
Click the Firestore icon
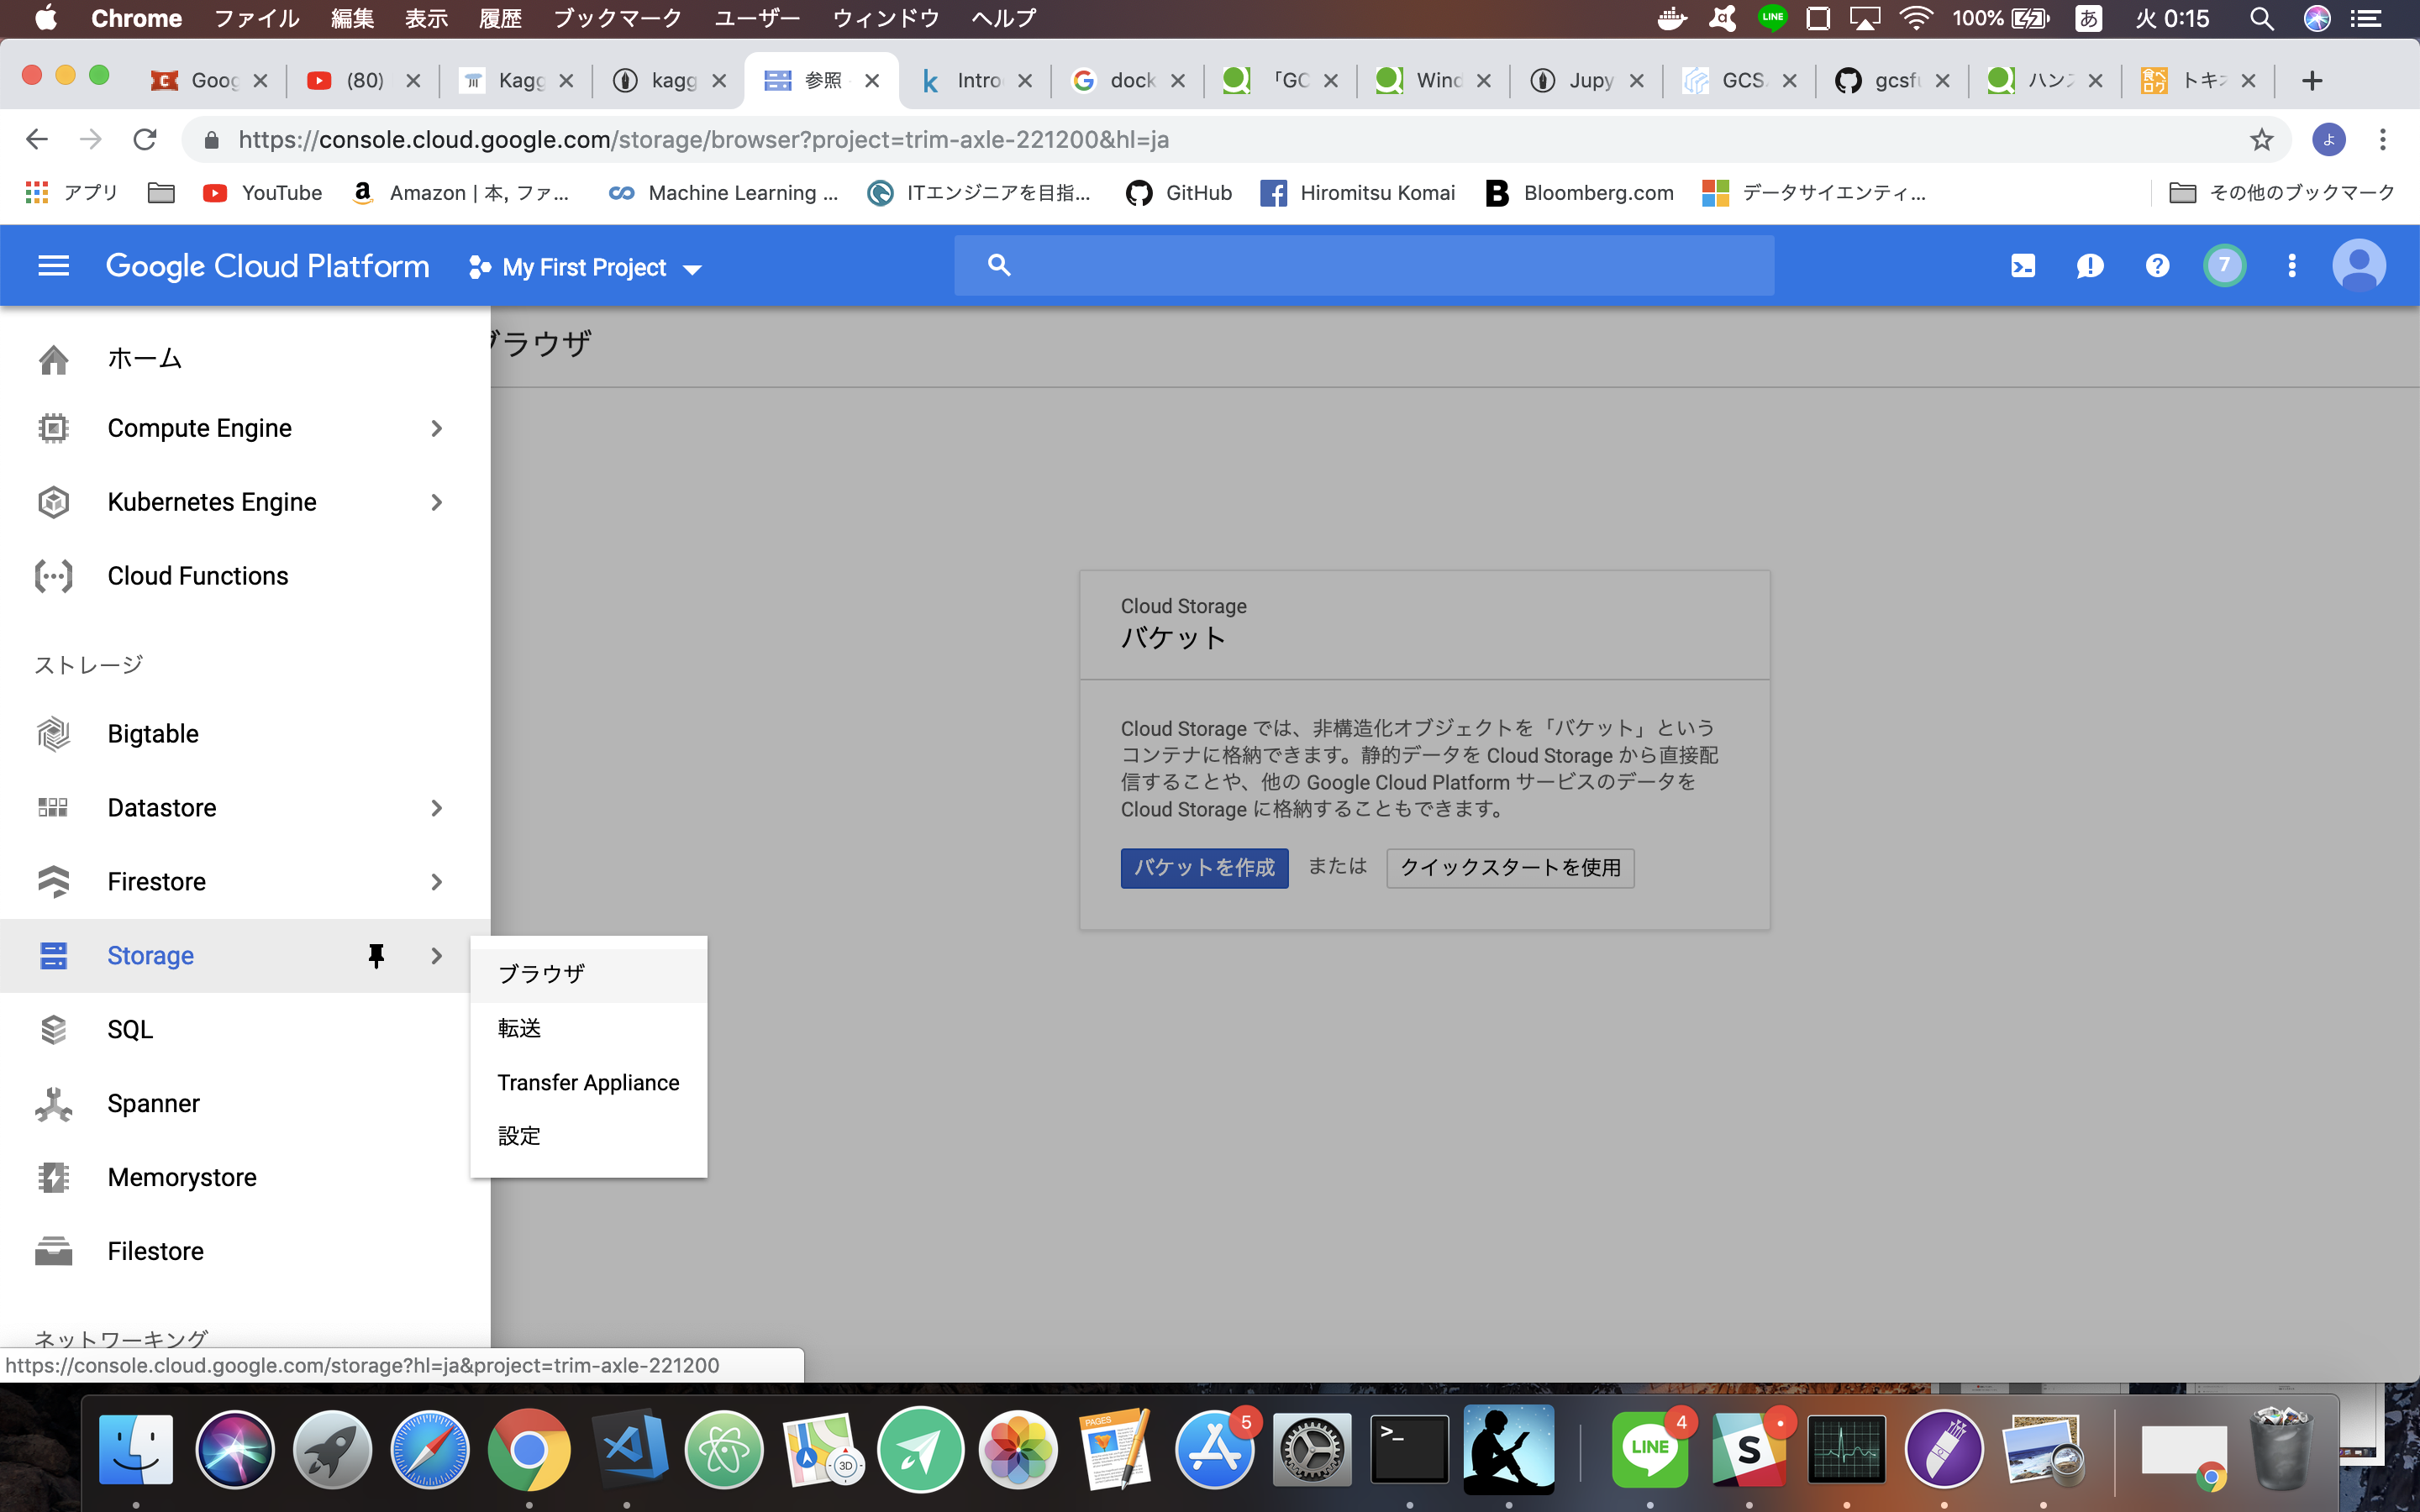tap(53, 882)
